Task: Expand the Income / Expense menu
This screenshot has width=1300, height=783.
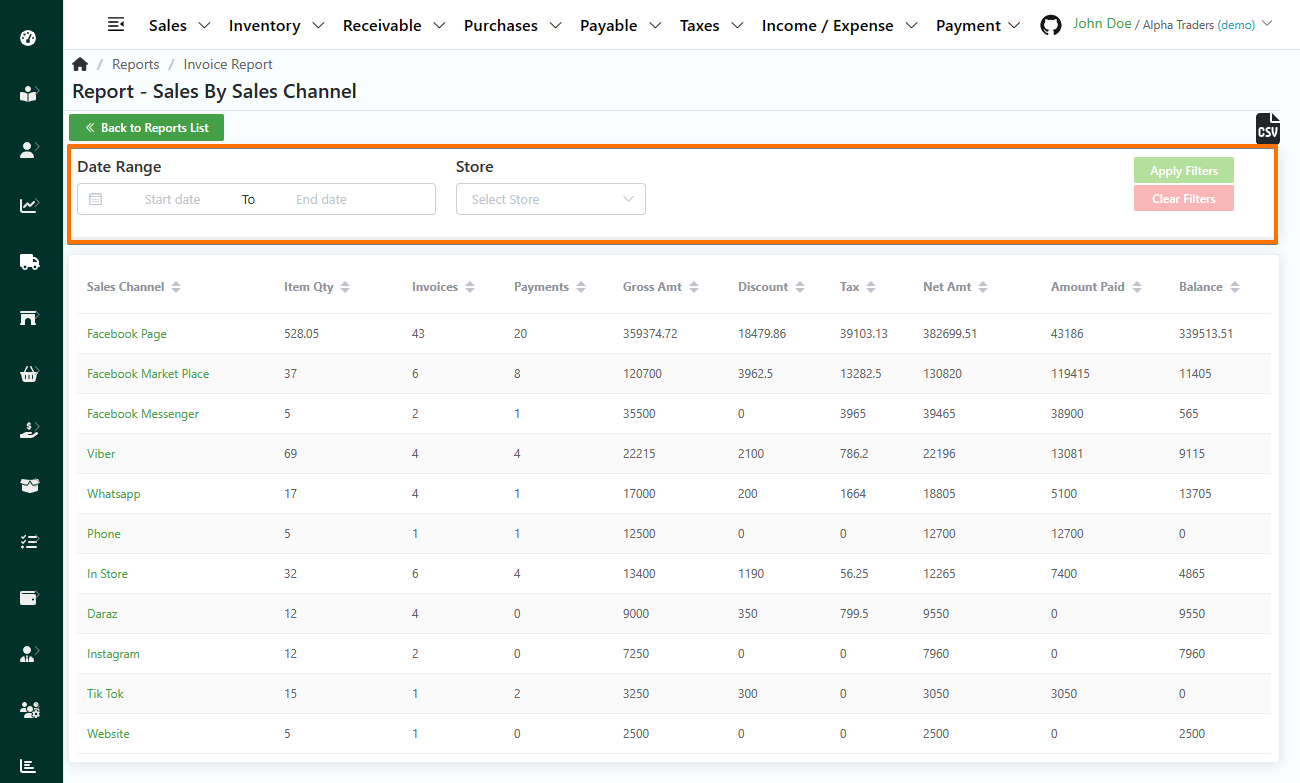Action: tap(840, 25)
